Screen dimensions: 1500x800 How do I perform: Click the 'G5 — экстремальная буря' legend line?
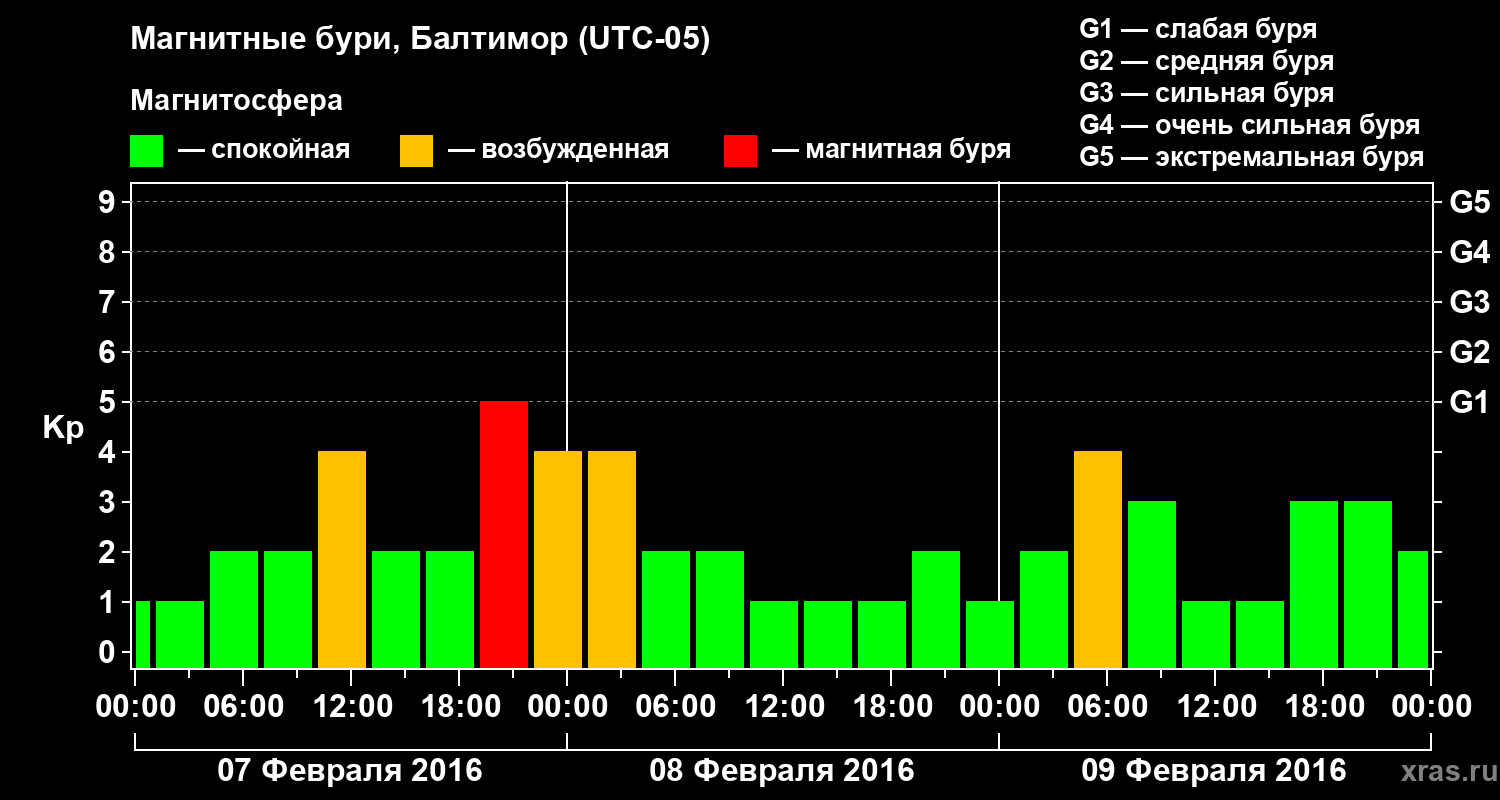point(1252,157)
